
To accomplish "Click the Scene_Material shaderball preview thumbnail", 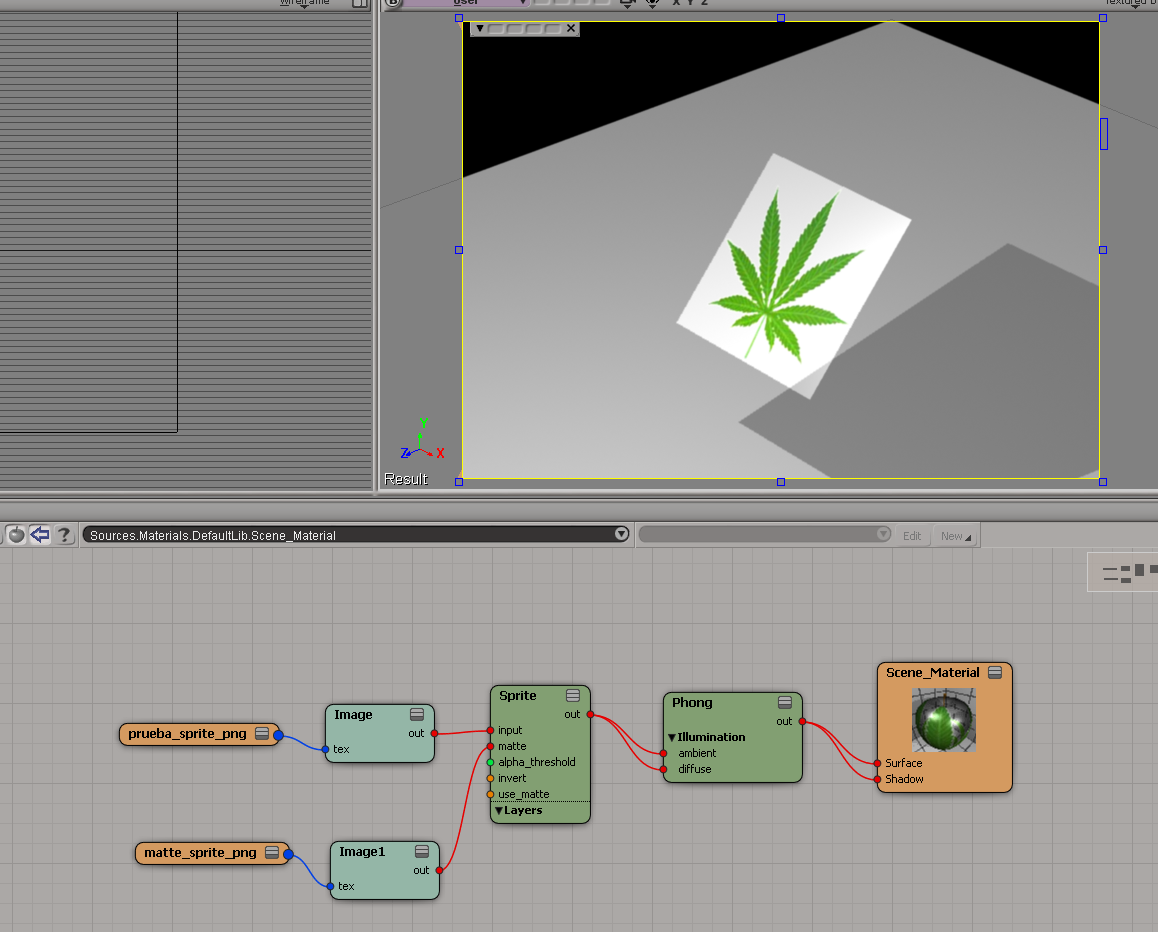I will point(944,720).
